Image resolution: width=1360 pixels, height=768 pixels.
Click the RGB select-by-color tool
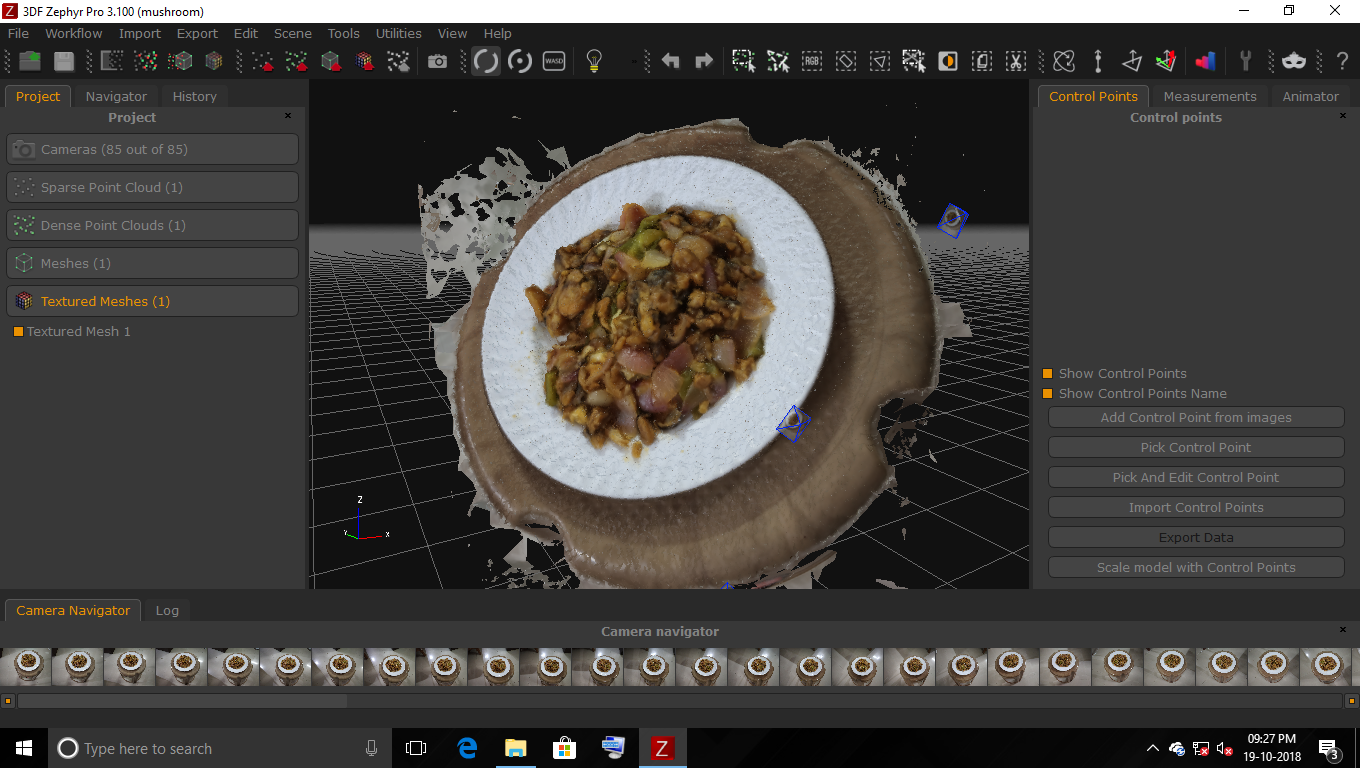(811, 62)
